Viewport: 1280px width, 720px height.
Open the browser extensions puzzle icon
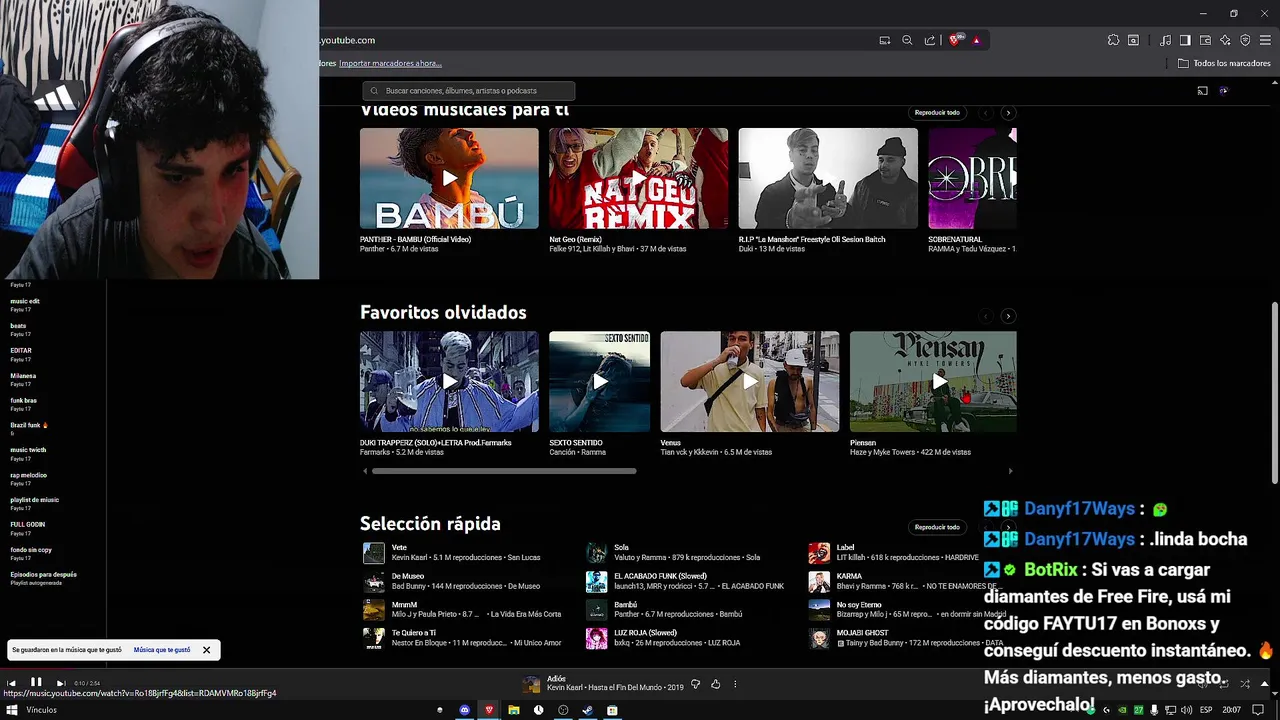tap(1113, 40)
